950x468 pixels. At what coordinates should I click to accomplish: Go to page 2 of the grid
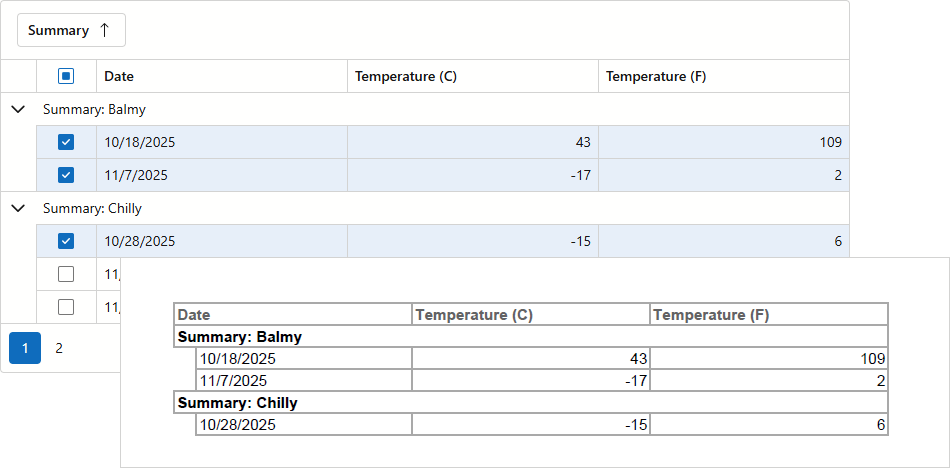[x=59, y=348]
